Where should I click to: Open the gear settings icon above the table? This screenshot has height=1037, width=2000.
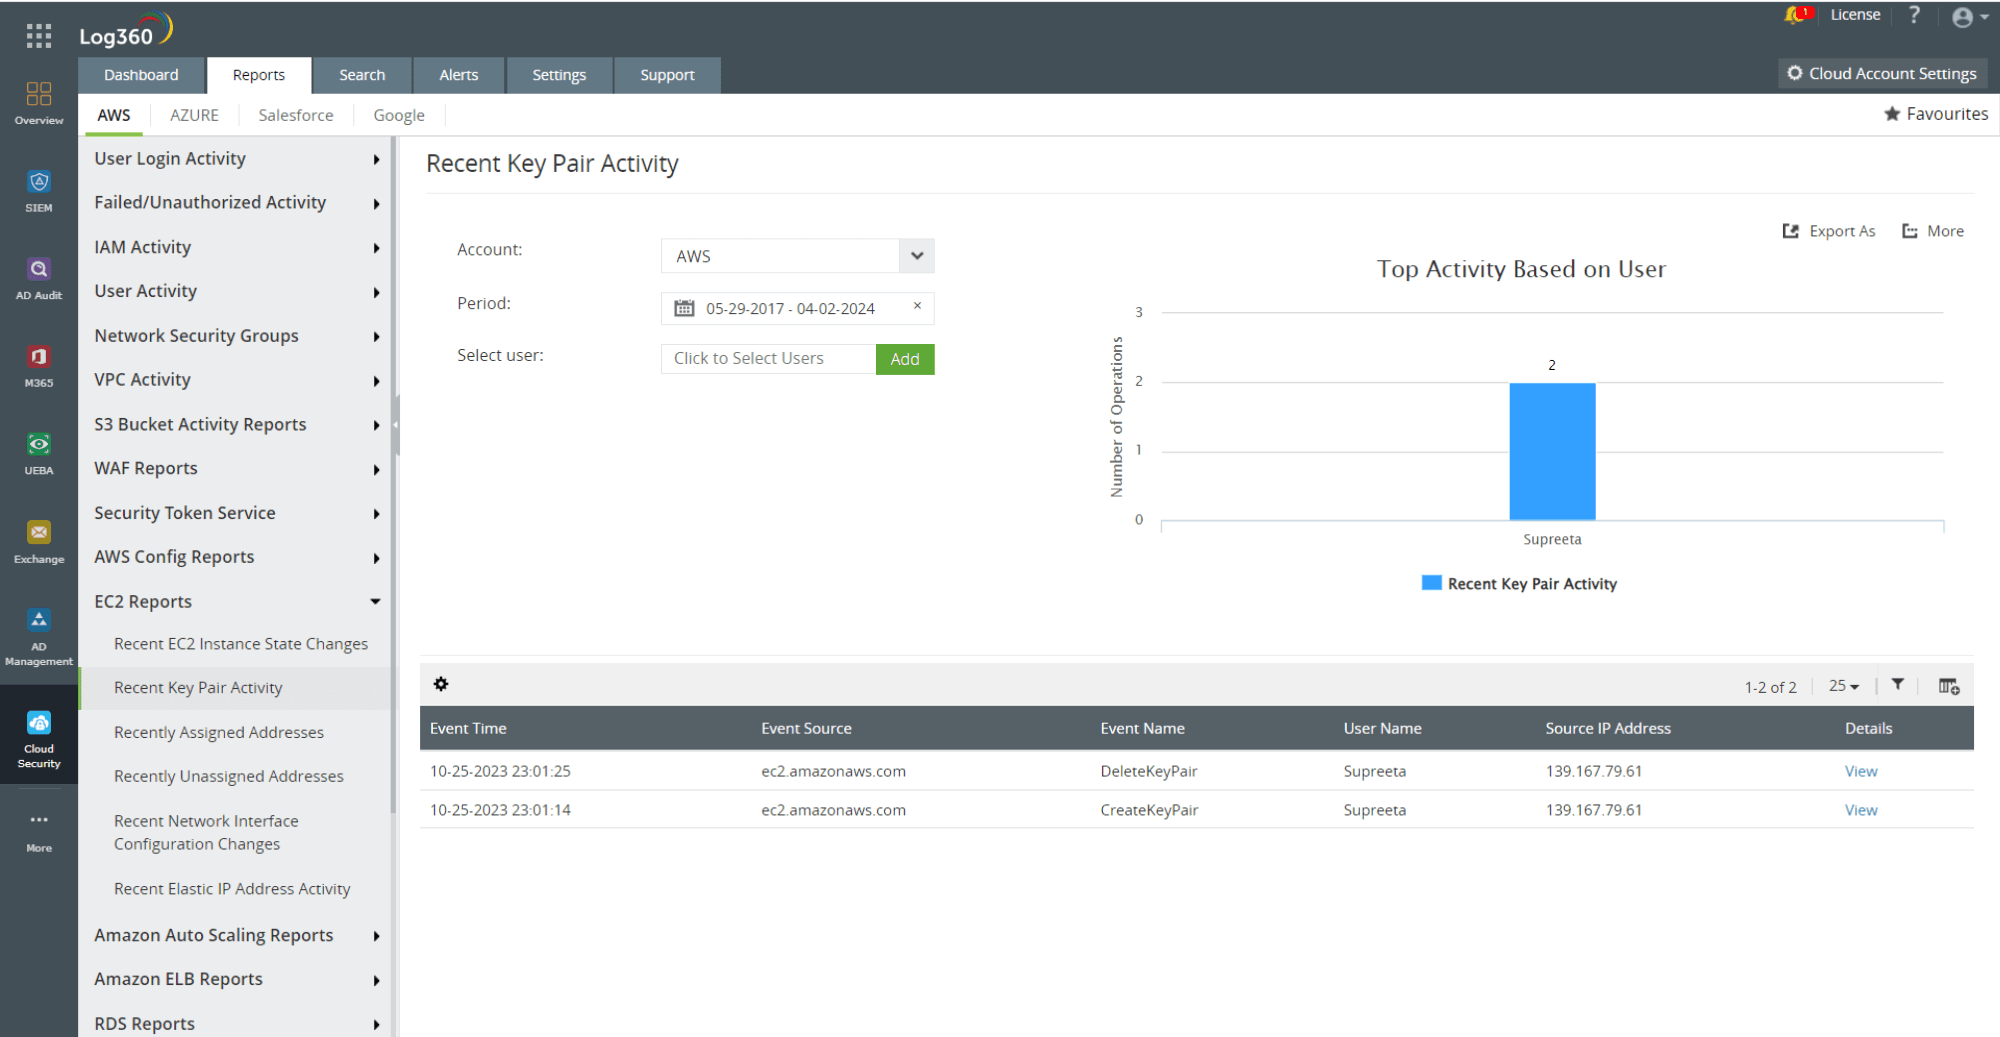point(441,684)
